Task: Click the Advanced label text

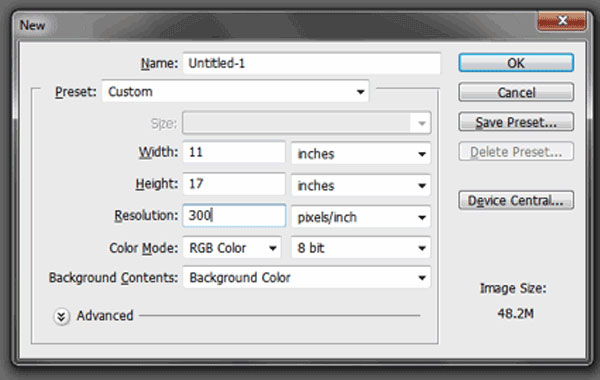Action: 105,316
